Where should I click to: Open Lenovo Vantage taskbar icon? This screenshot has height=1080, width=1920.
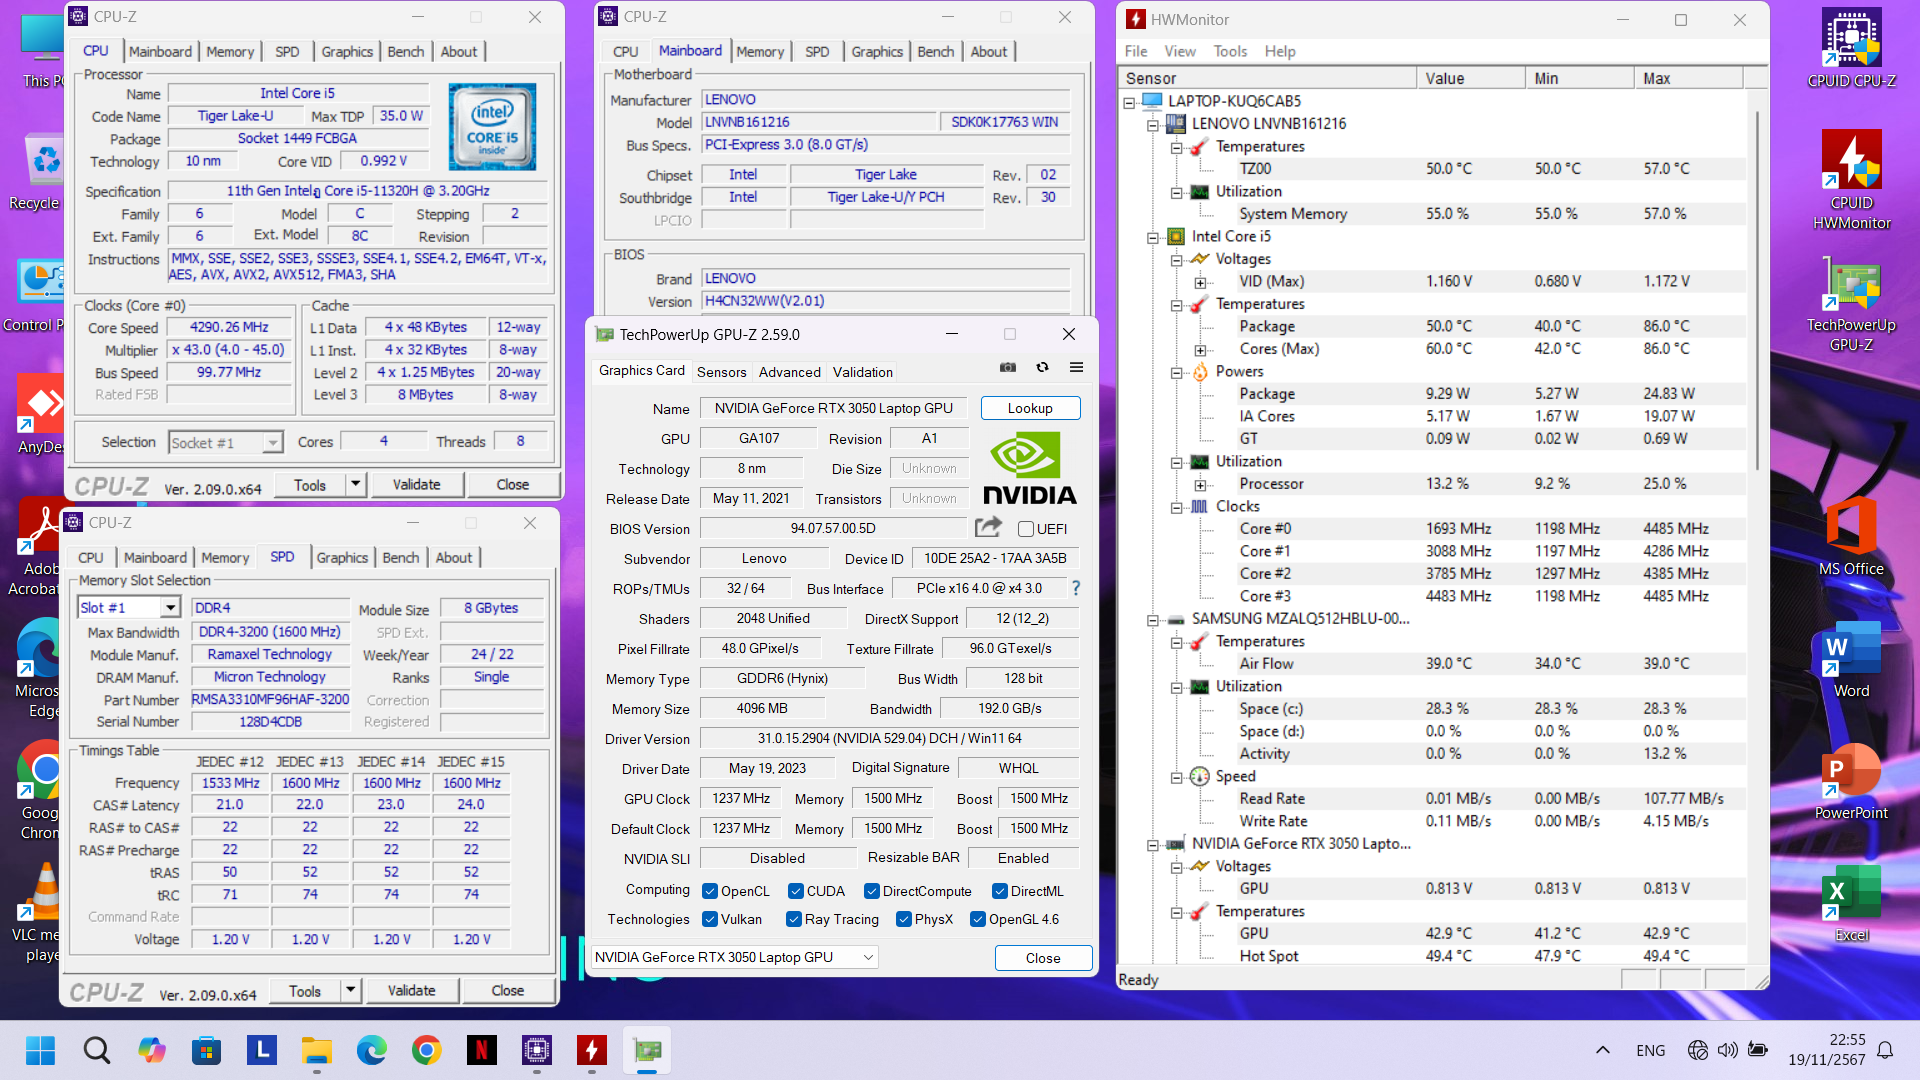[x=261, y=1050]
